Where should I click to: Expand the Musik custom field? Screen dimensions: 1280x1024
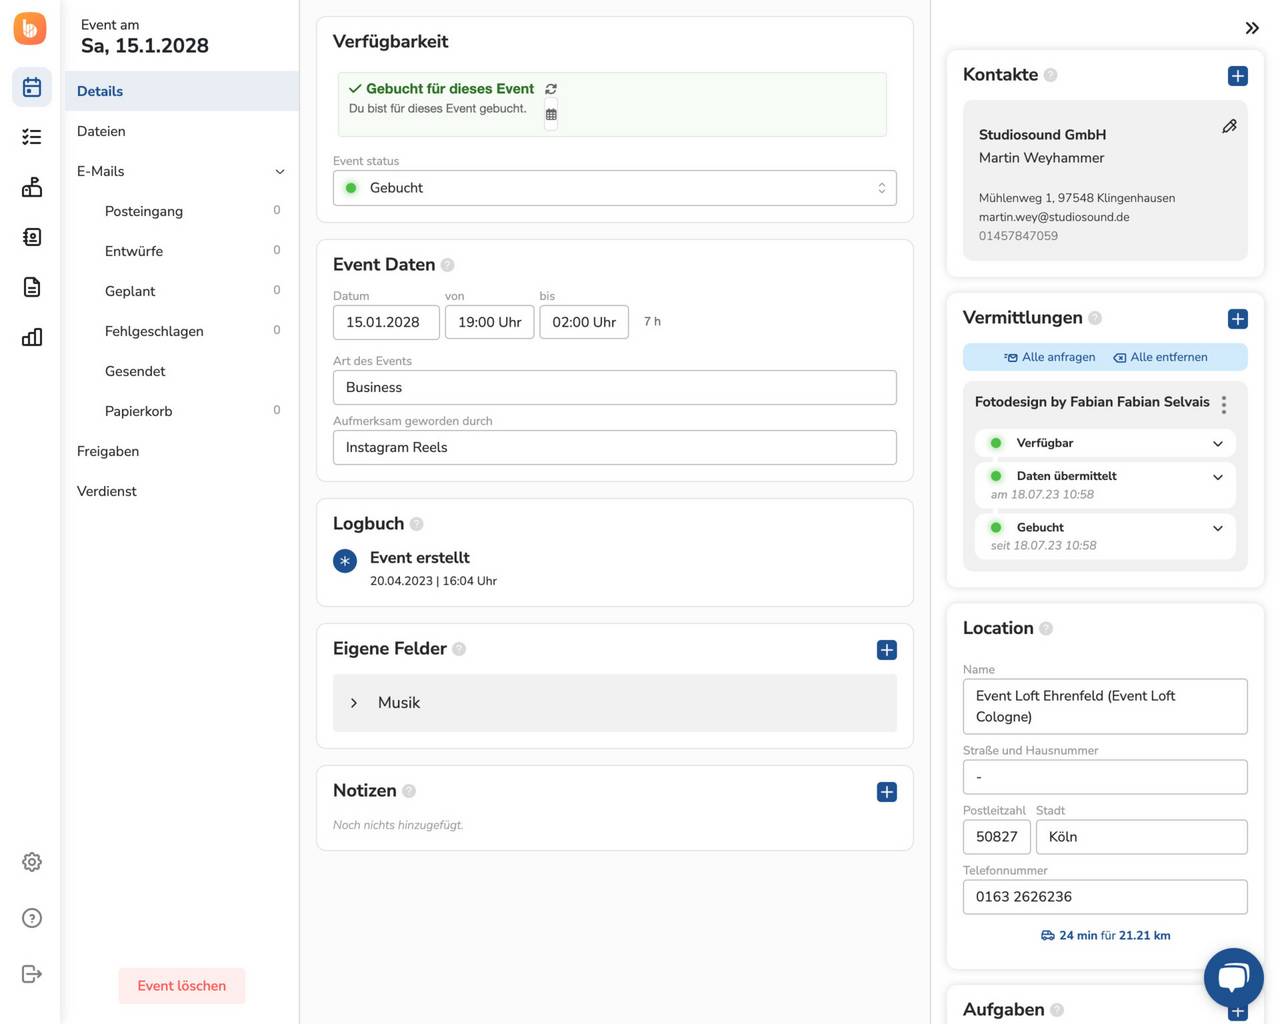coord(354,703)
